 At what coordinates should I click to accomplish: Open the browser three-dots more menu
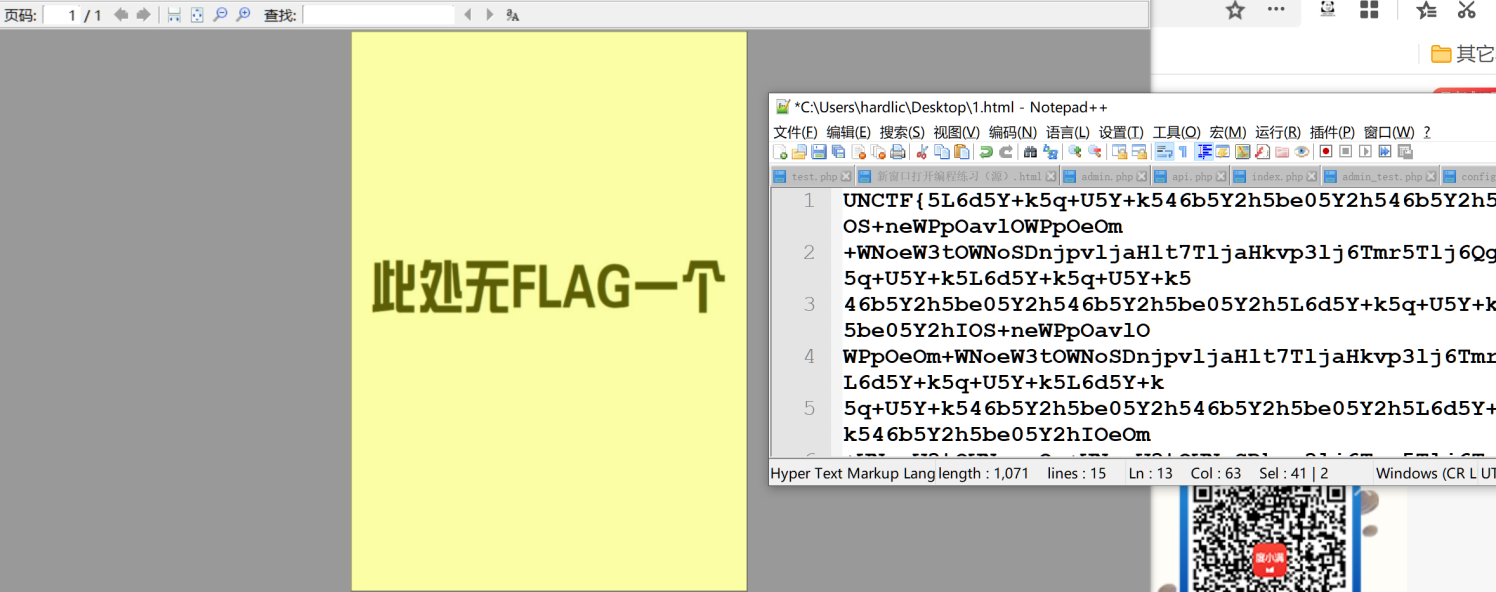tap(1276, 10)
